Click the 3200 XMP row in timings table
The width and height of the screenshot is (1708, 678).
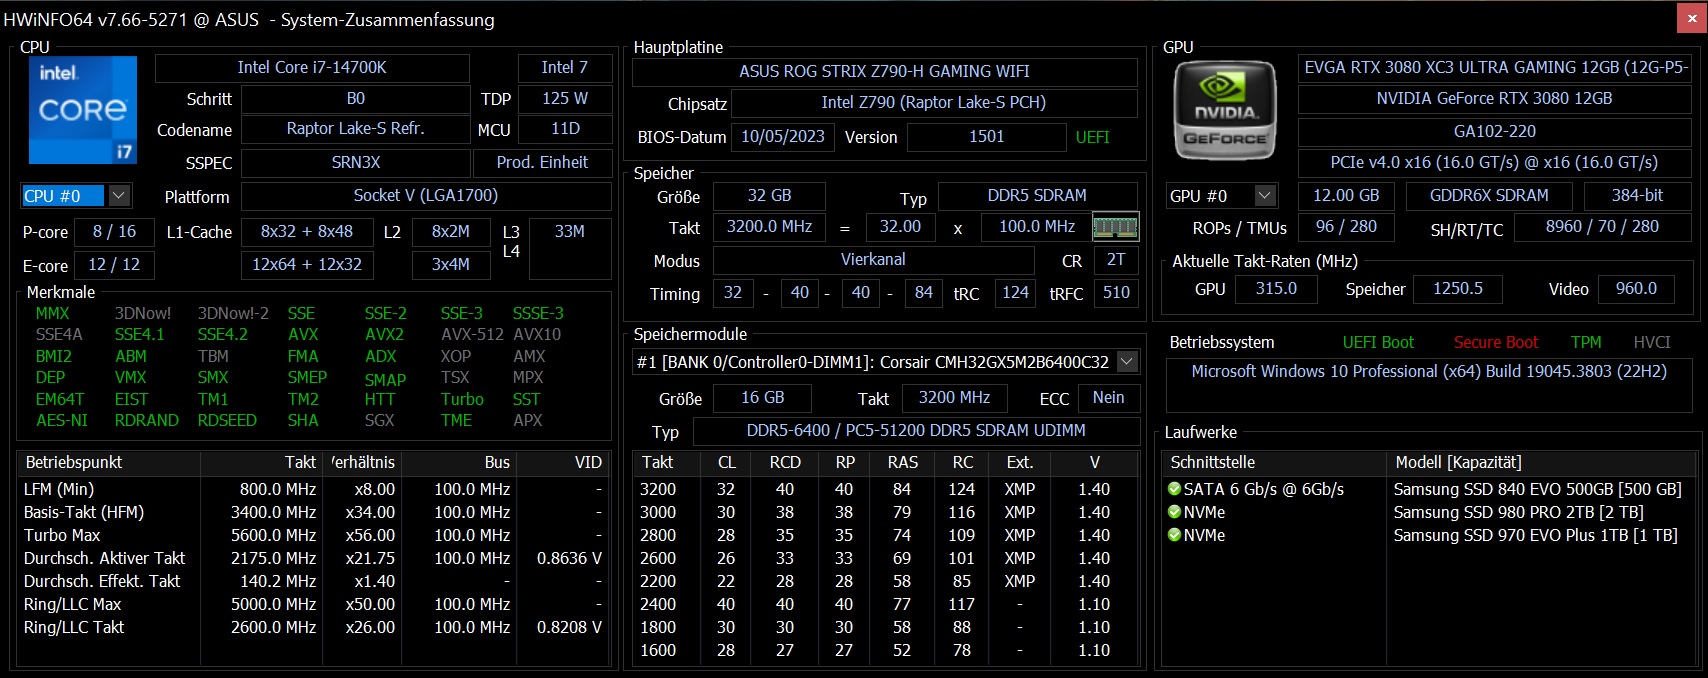click(885, 489)
